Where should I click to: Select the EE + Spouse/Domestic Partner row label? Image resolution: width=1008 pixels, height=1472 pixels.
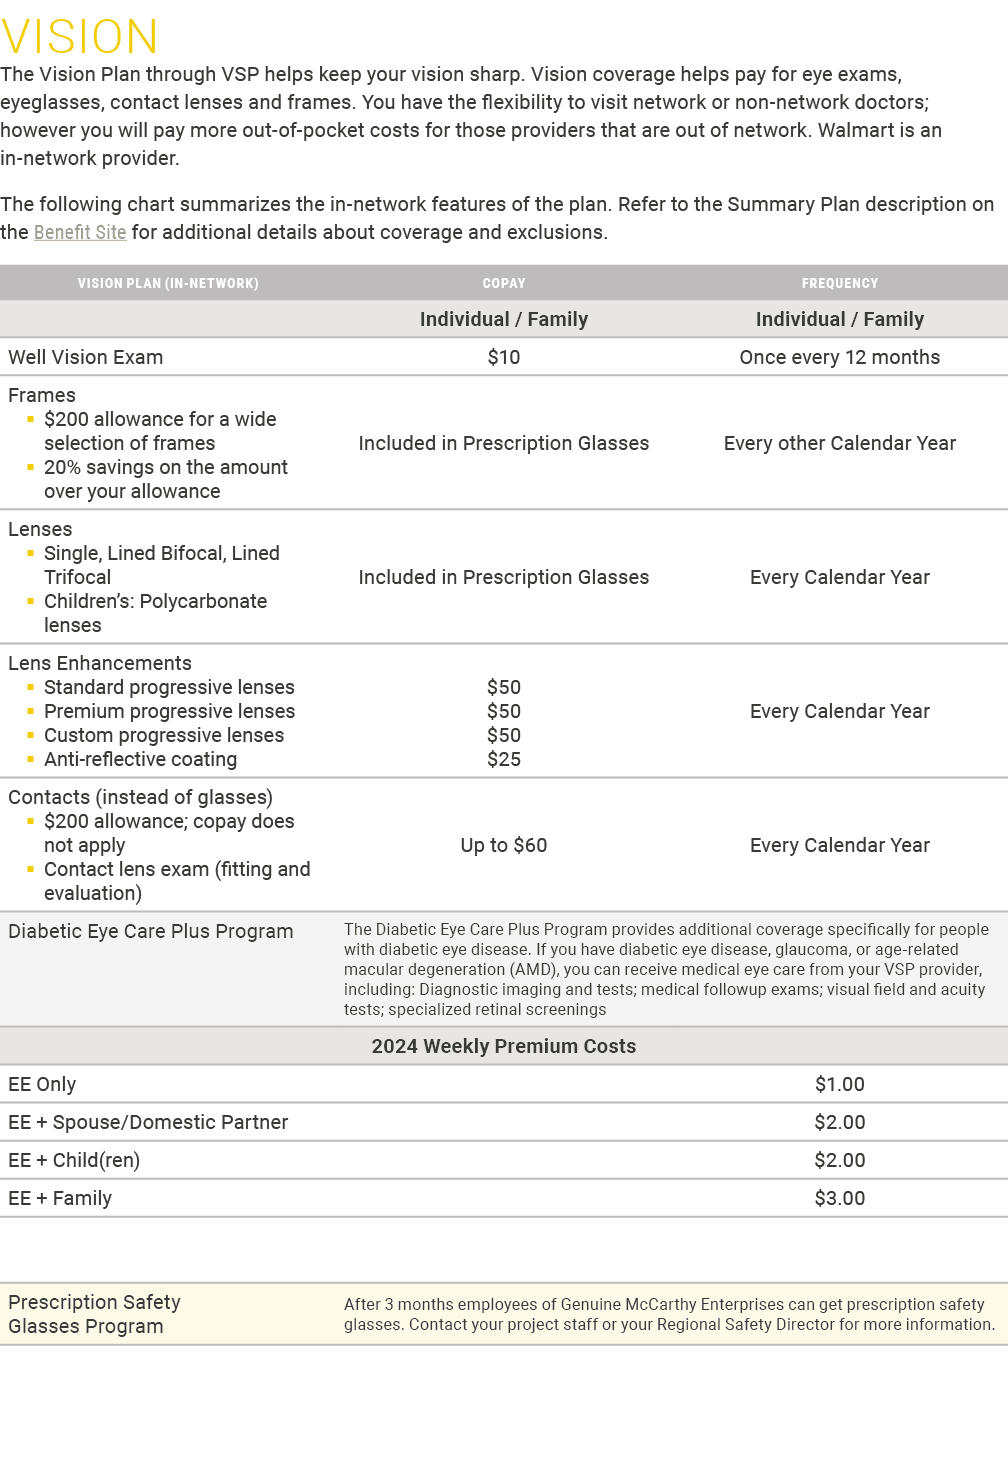(148, 1122)
